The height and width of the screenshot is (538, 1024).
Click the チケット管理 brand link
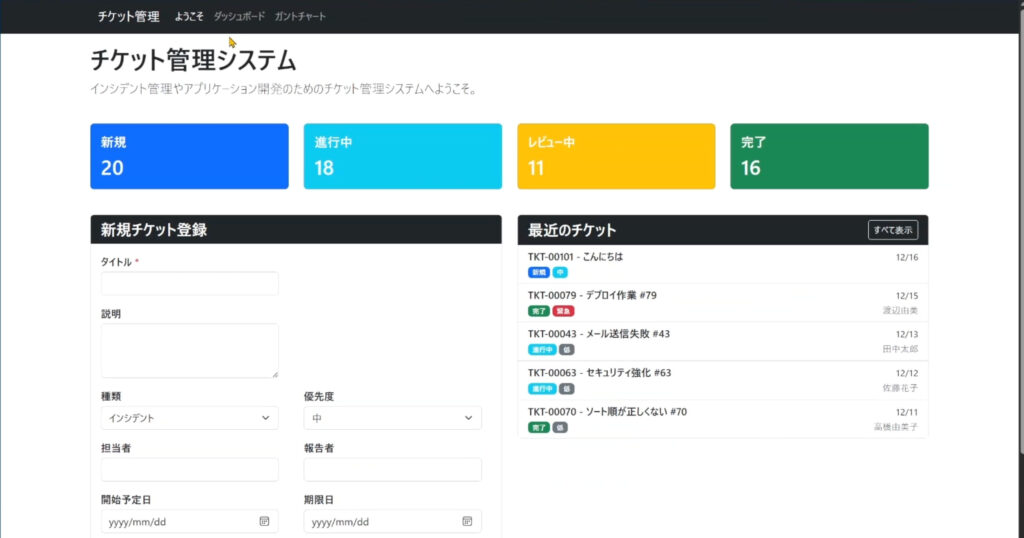coord(128,17)
